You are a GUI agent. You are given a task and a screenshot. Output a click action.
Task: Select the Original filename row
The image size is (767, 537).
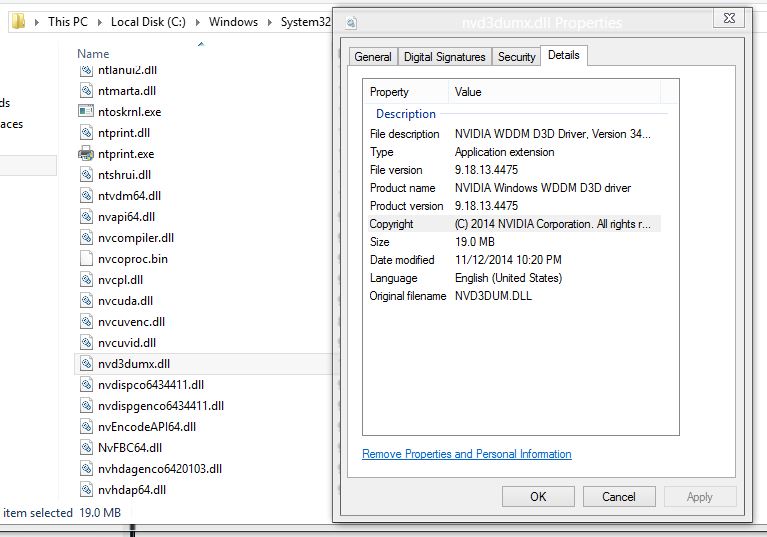click(514, 296)
